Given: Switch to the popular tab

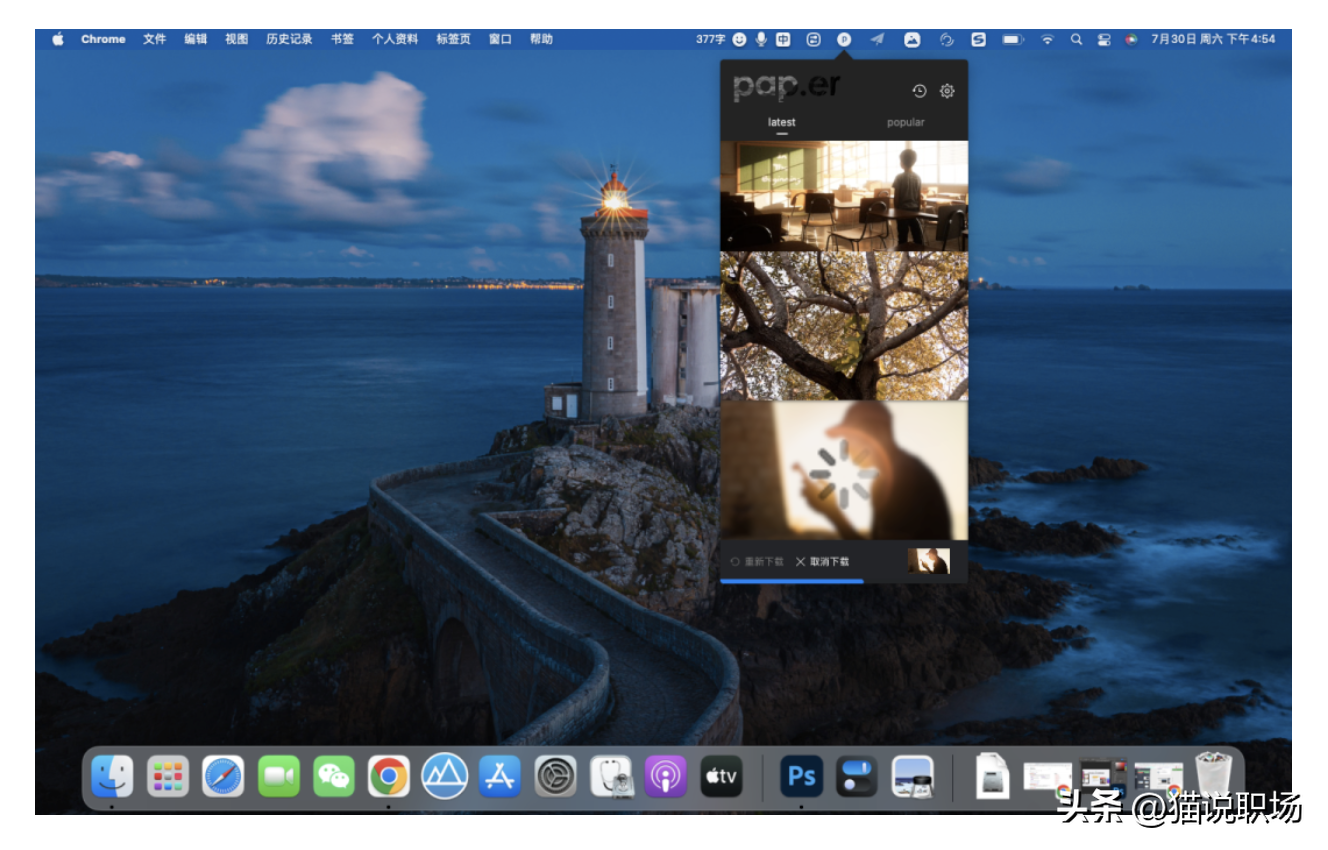Looking at the screenshot, I should tap(905, 123).
